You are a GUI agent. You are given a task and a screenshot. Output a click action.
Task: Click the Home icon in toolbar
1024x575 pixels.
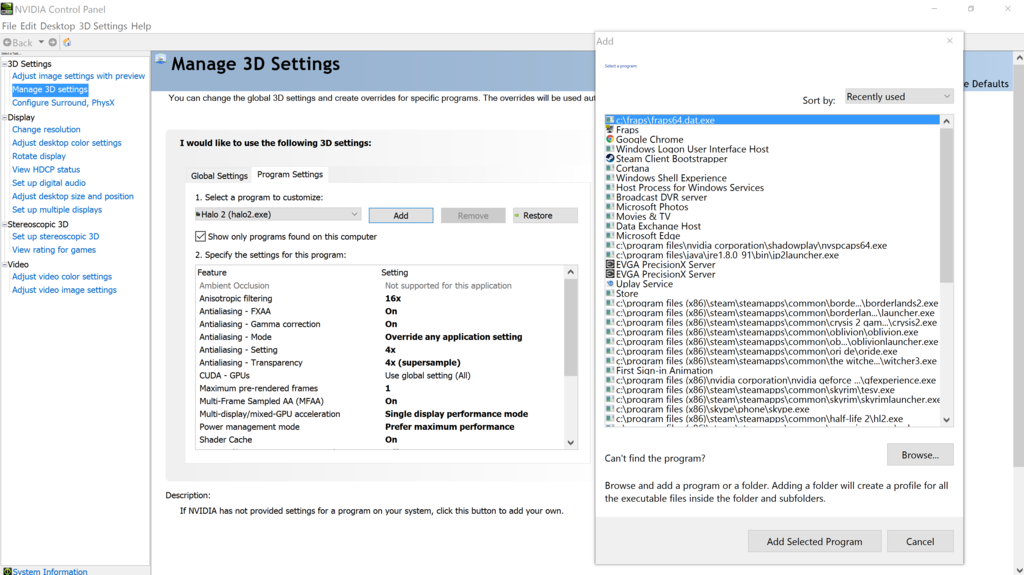(67, 42)
